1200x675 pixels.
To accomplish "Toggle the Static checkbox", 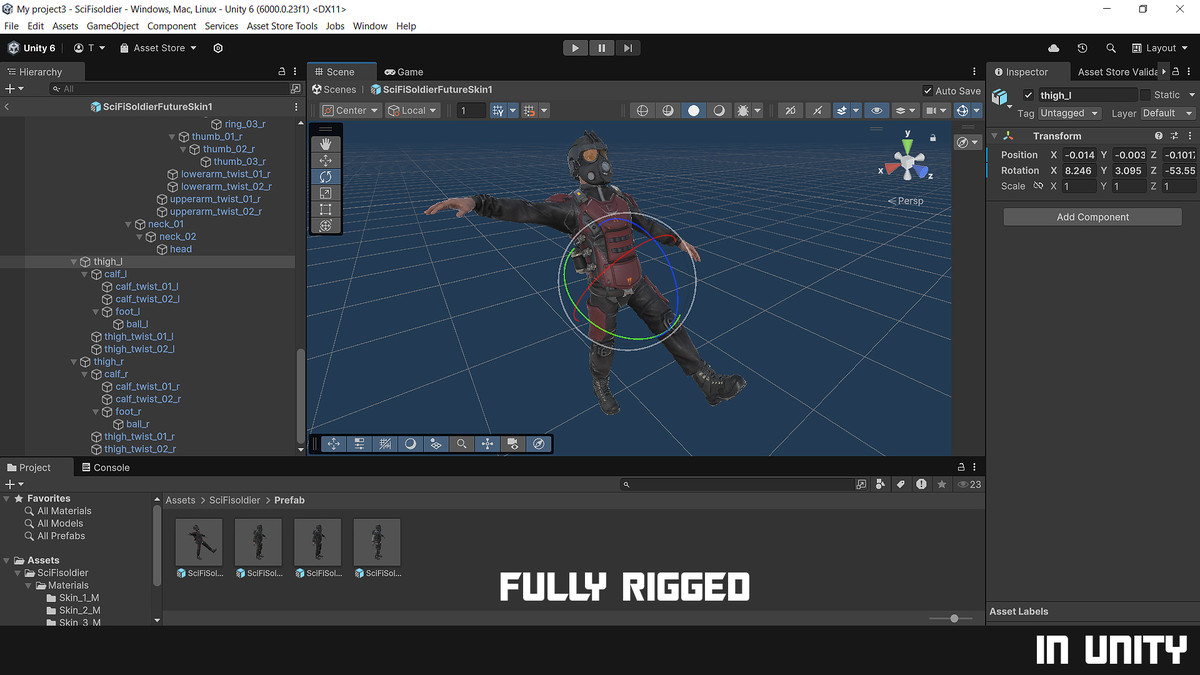I will point(1146,95).
